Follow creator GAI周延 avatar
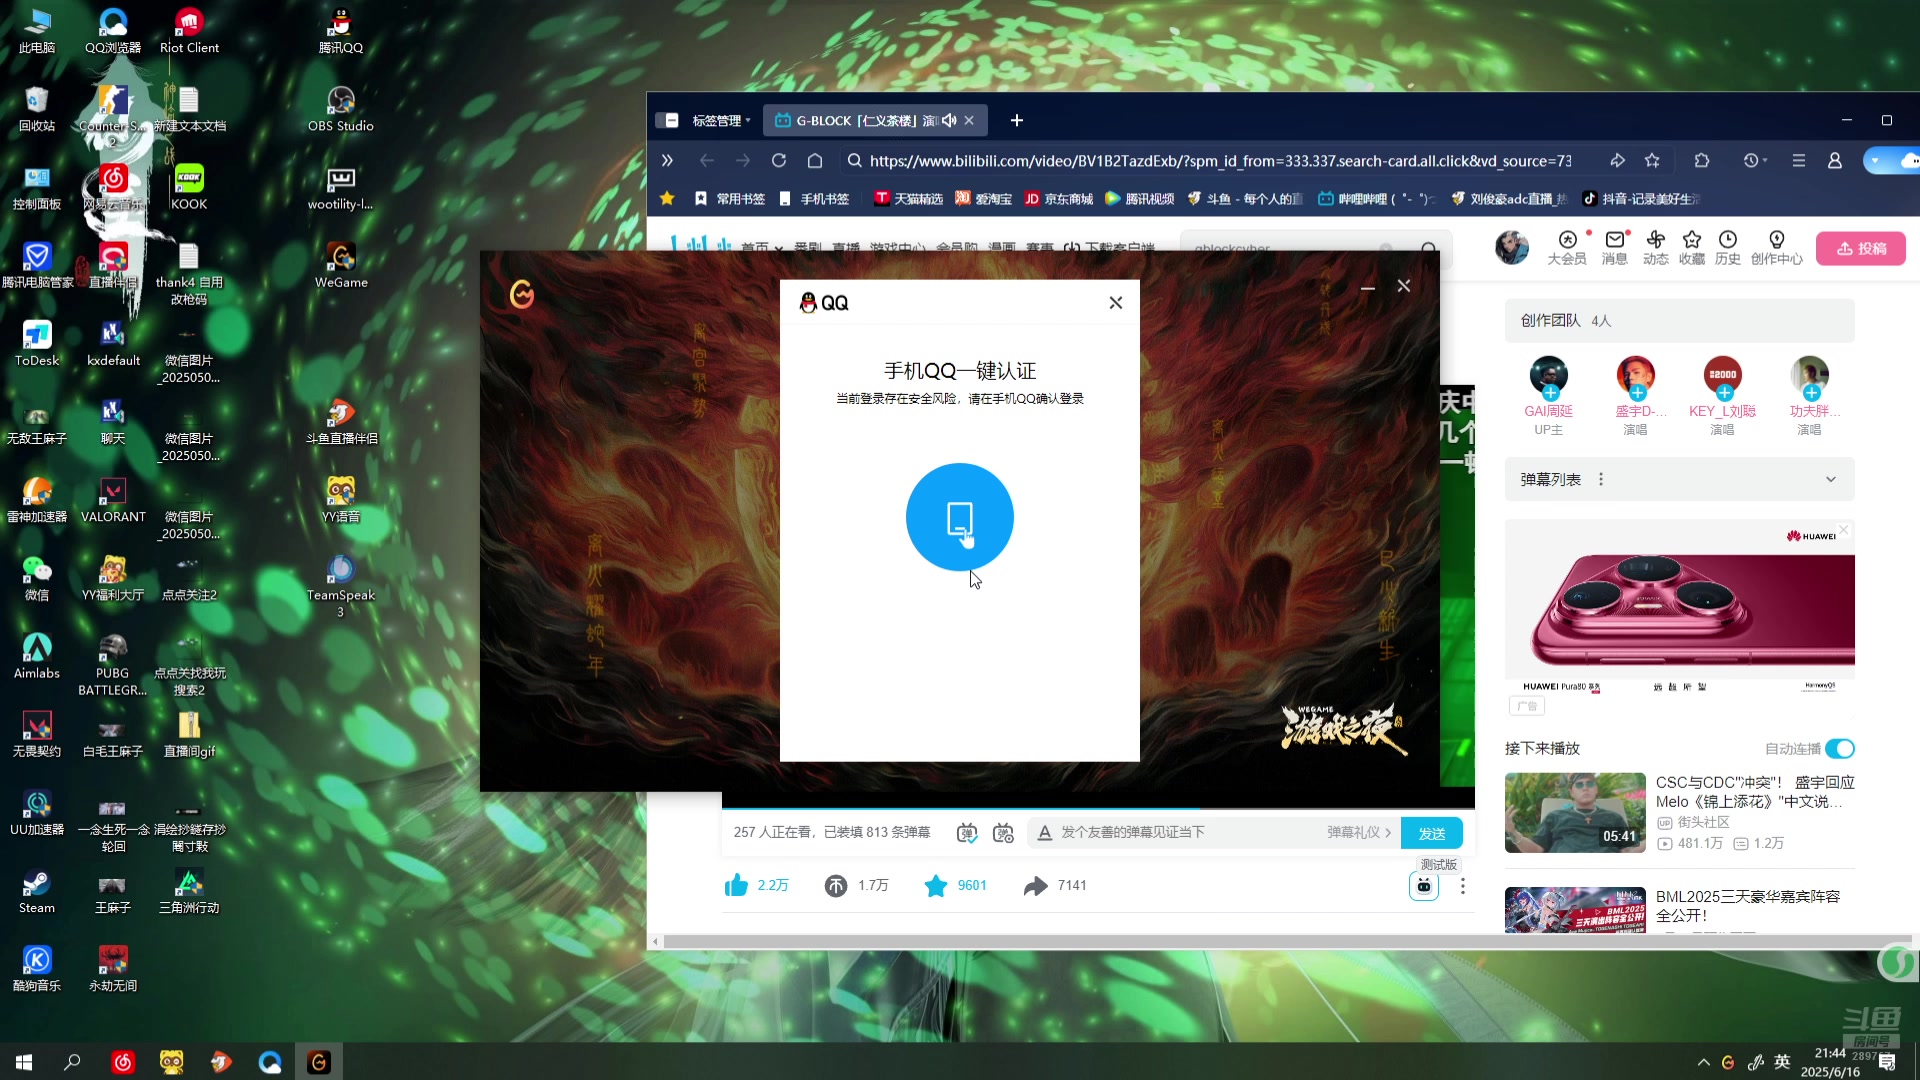 tap(1549, 376)
